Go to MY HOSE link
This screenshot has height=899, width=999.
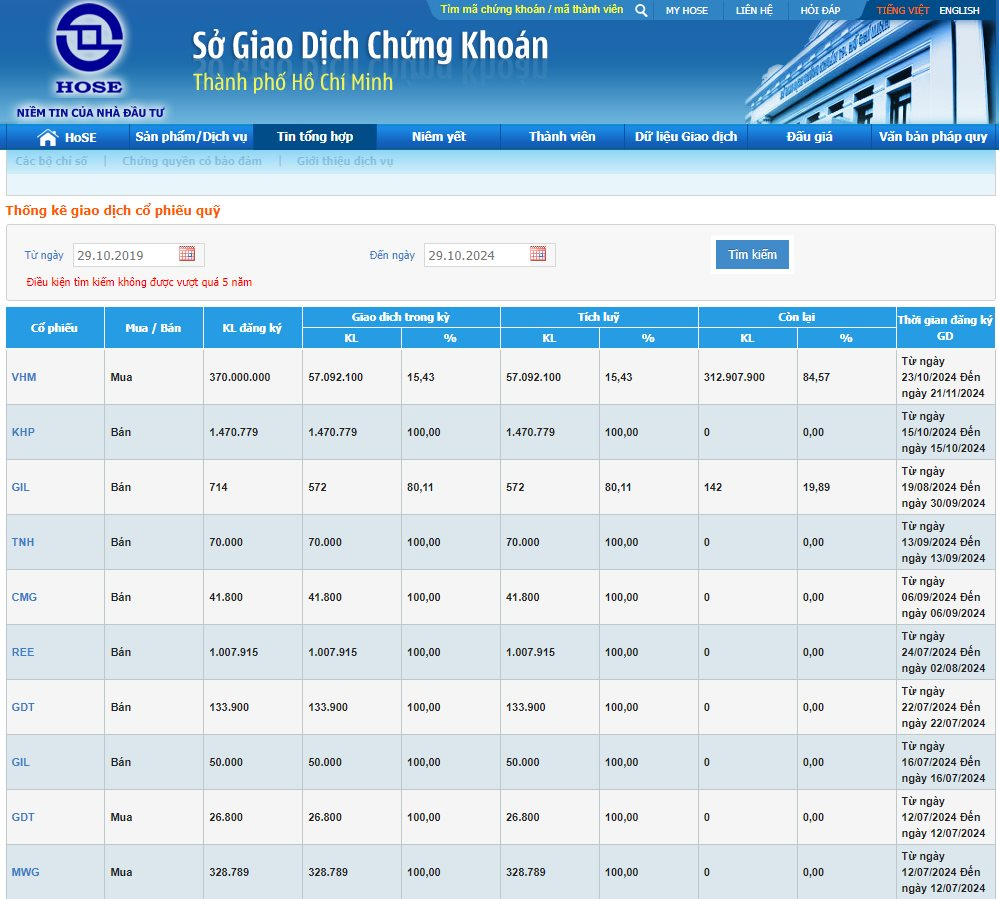687,10
